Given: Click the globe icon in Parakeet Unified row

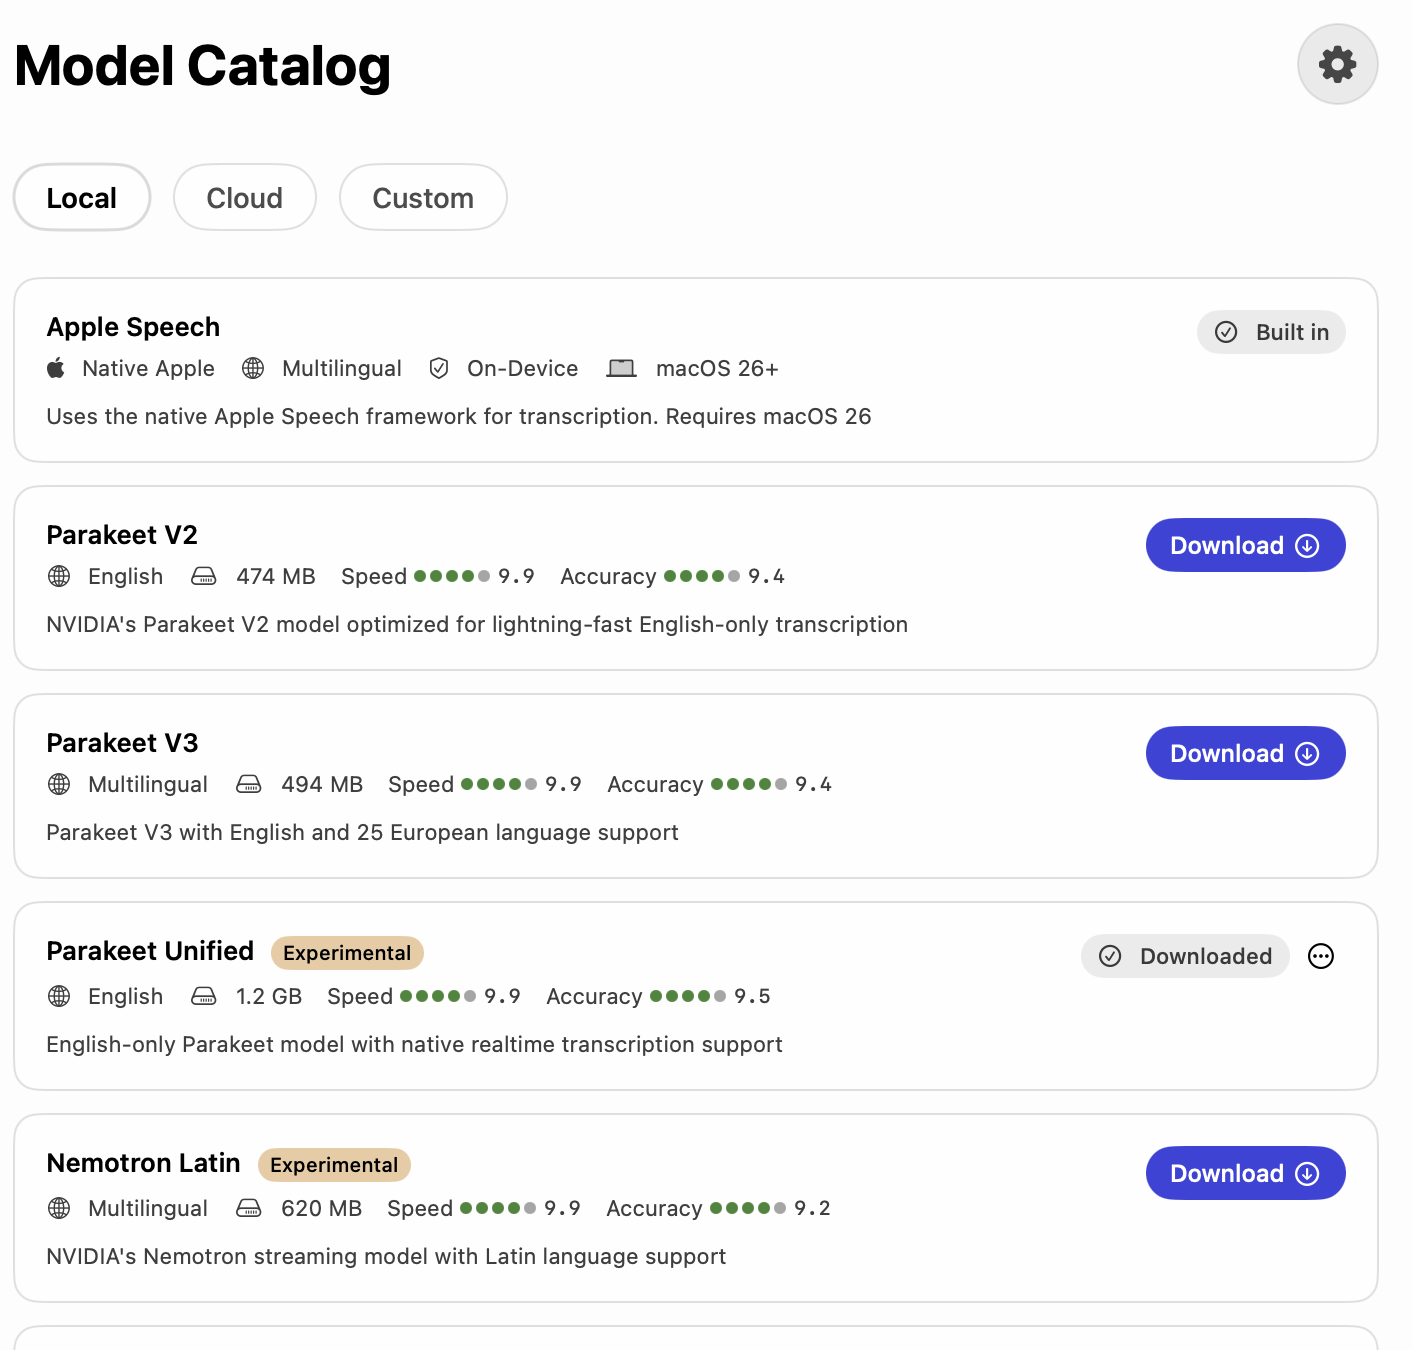Looking at the screenshot, I should [59, 996].
